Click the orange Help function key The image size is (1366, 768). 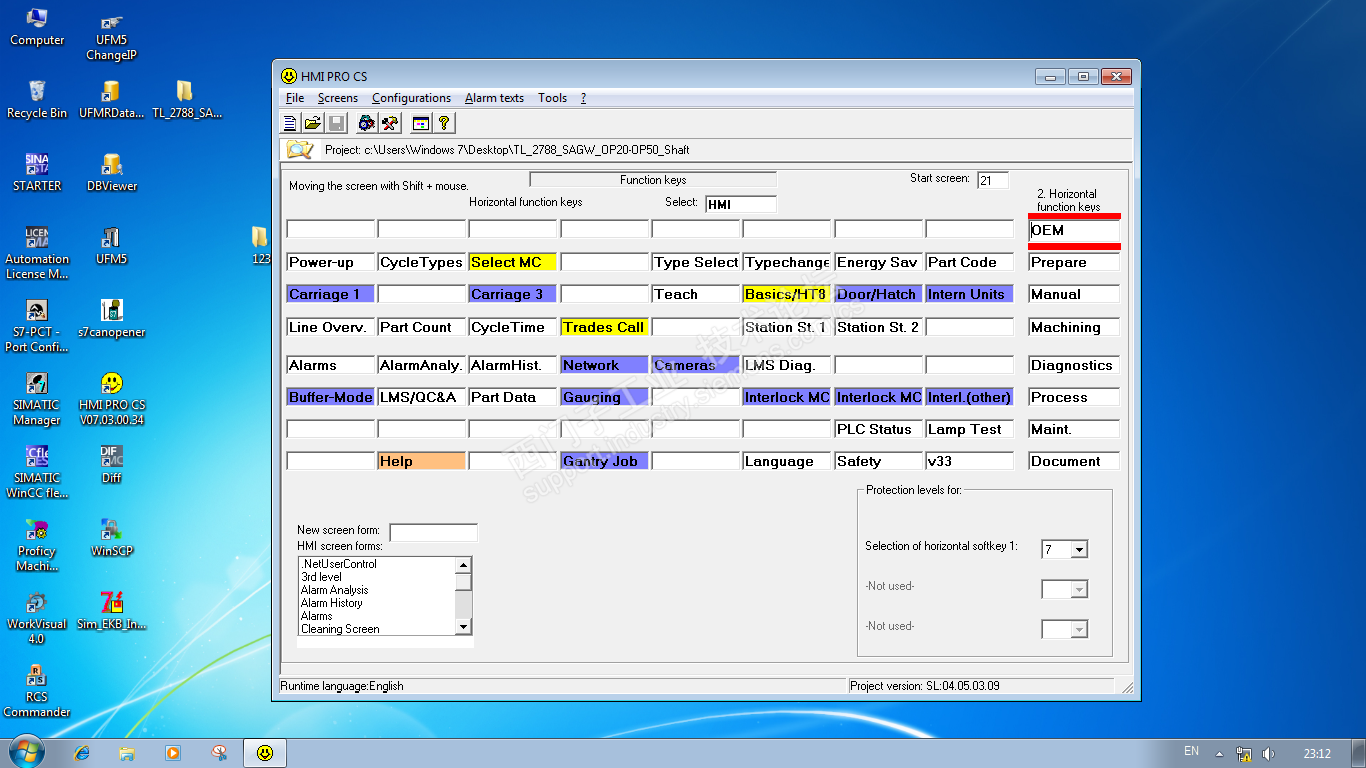[x=421, y=461]
